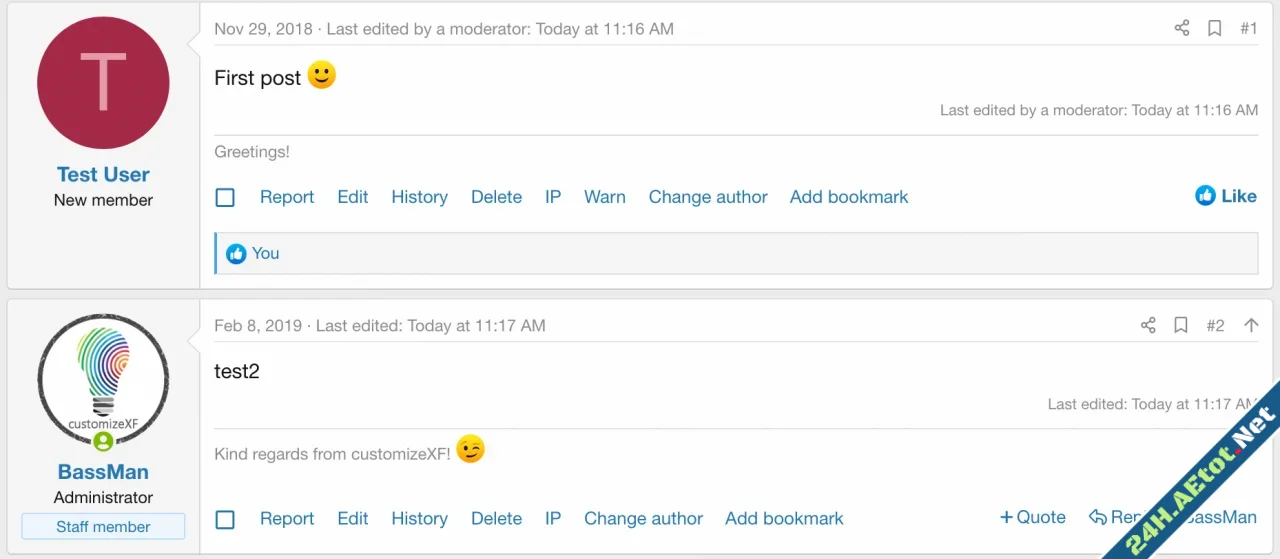The image size is (1280, 559).
Task: Like the first post
Action: [1226, 196]
